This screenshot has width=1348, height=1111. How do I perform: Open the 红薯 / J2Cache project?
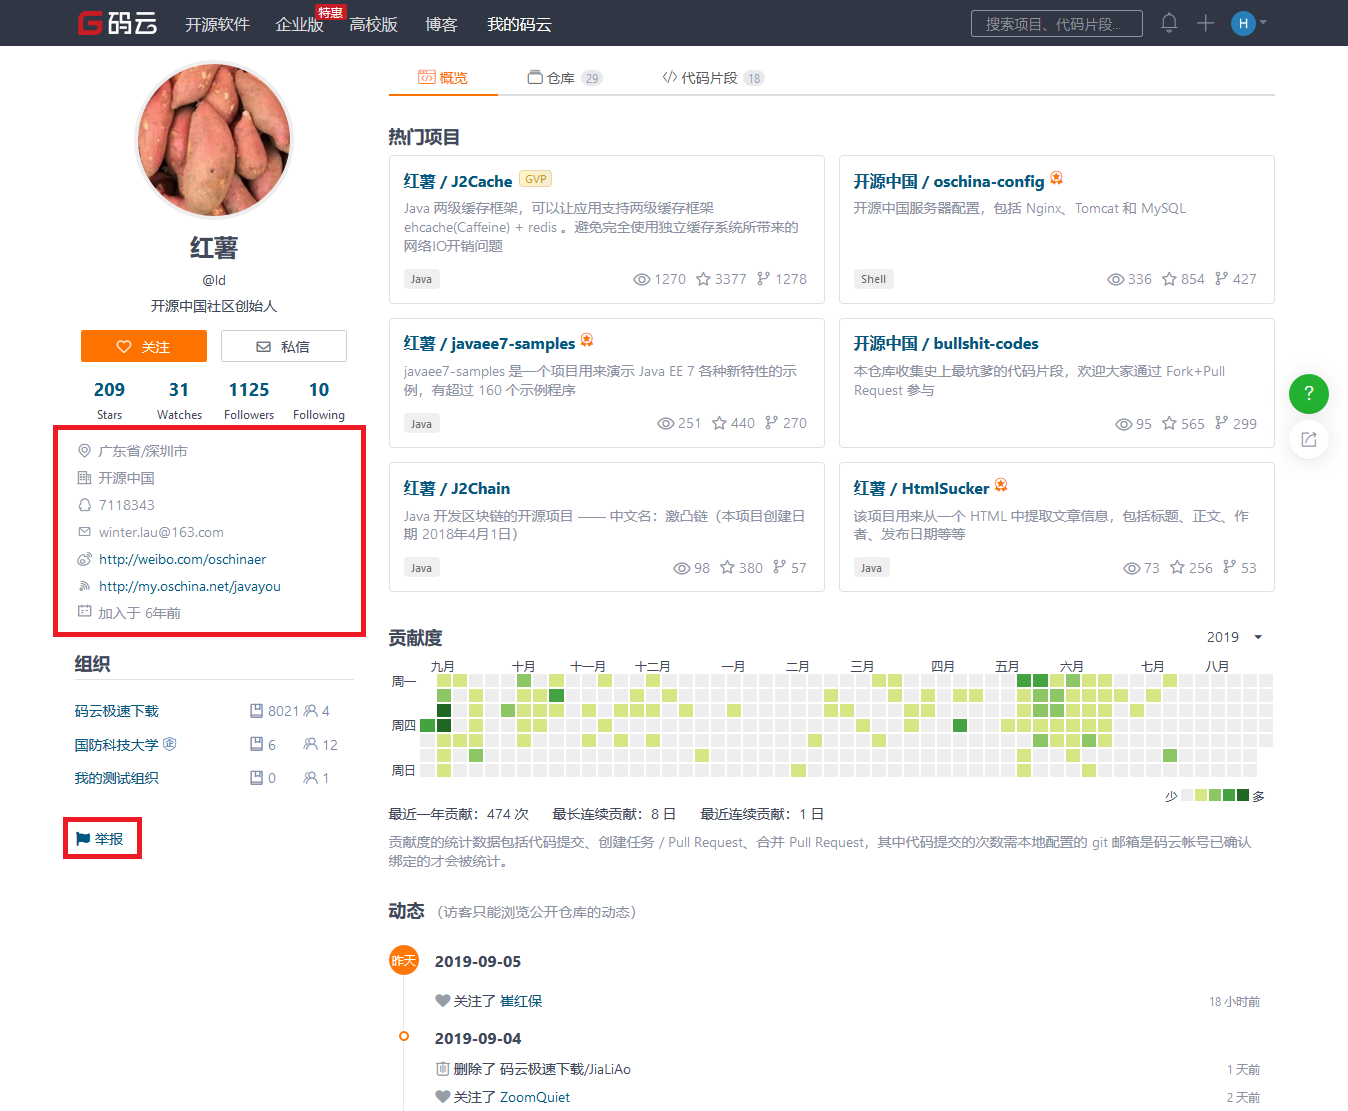pyautogui.click(x=457, y=181)
